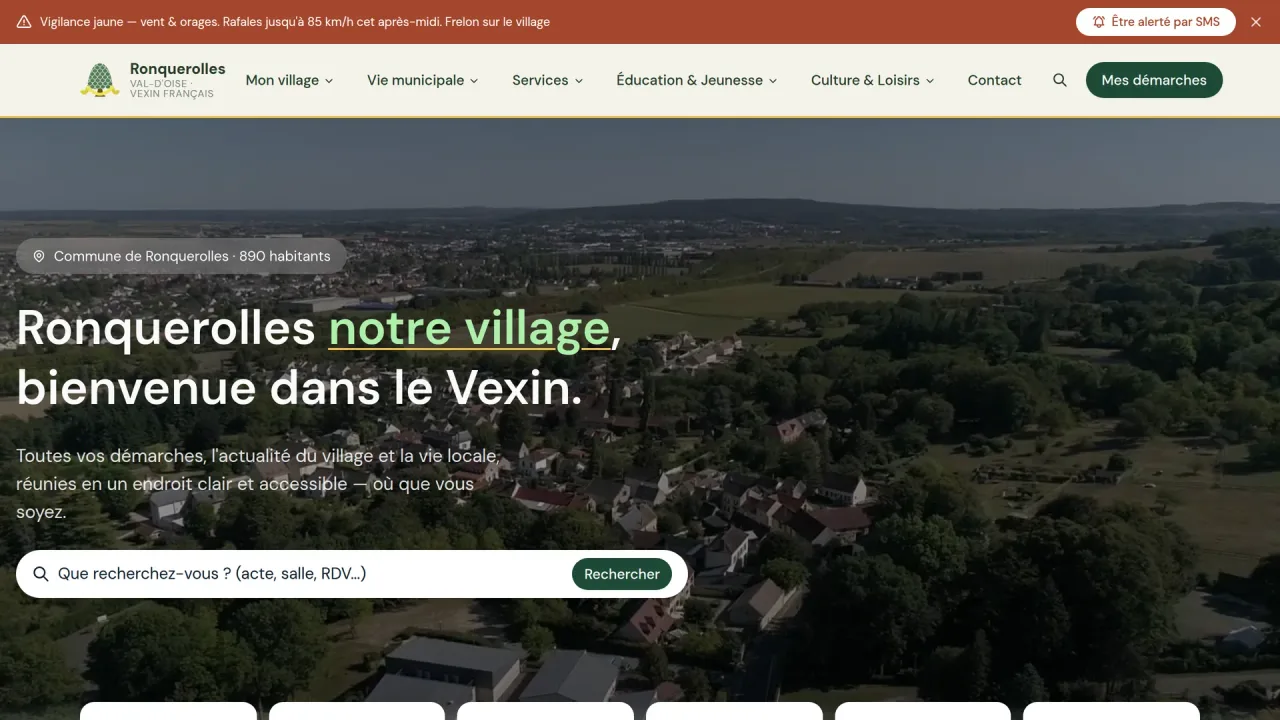Screen dimensions: 1280x720
Task: Click magnifier icon inside hero search box
Action: [41, 574]
